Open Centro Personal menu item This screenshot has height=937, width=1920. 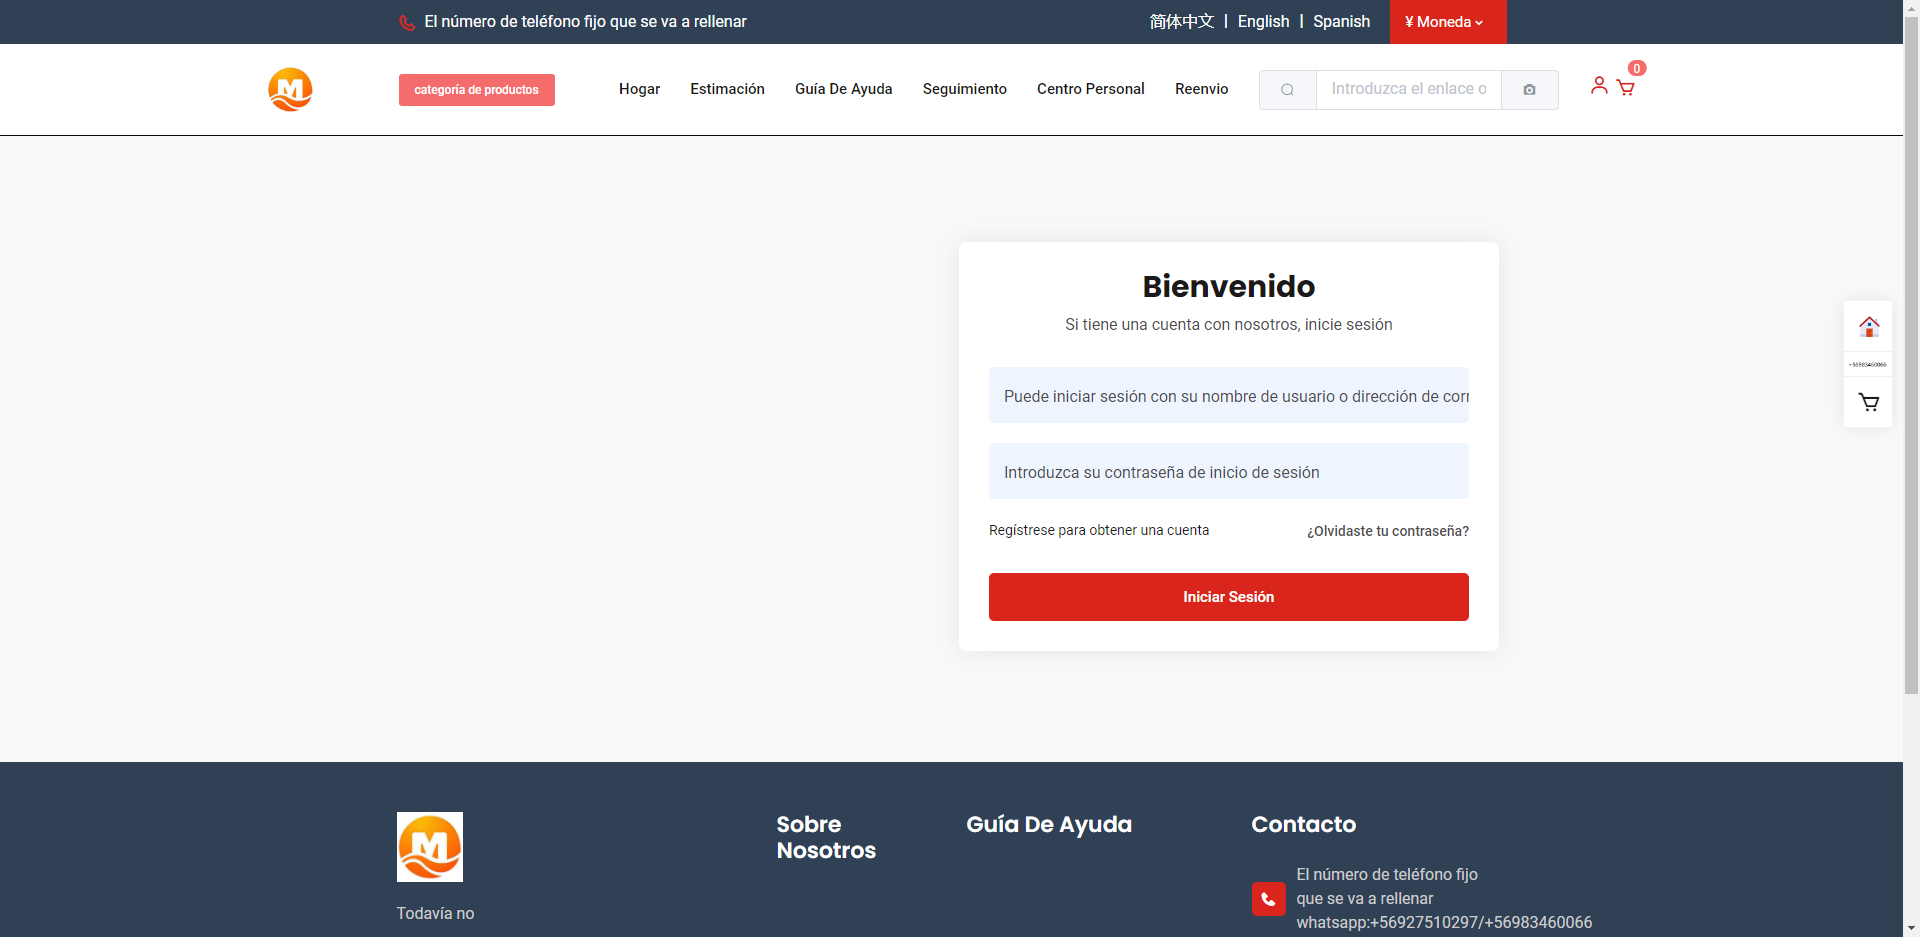(1090, 89)
